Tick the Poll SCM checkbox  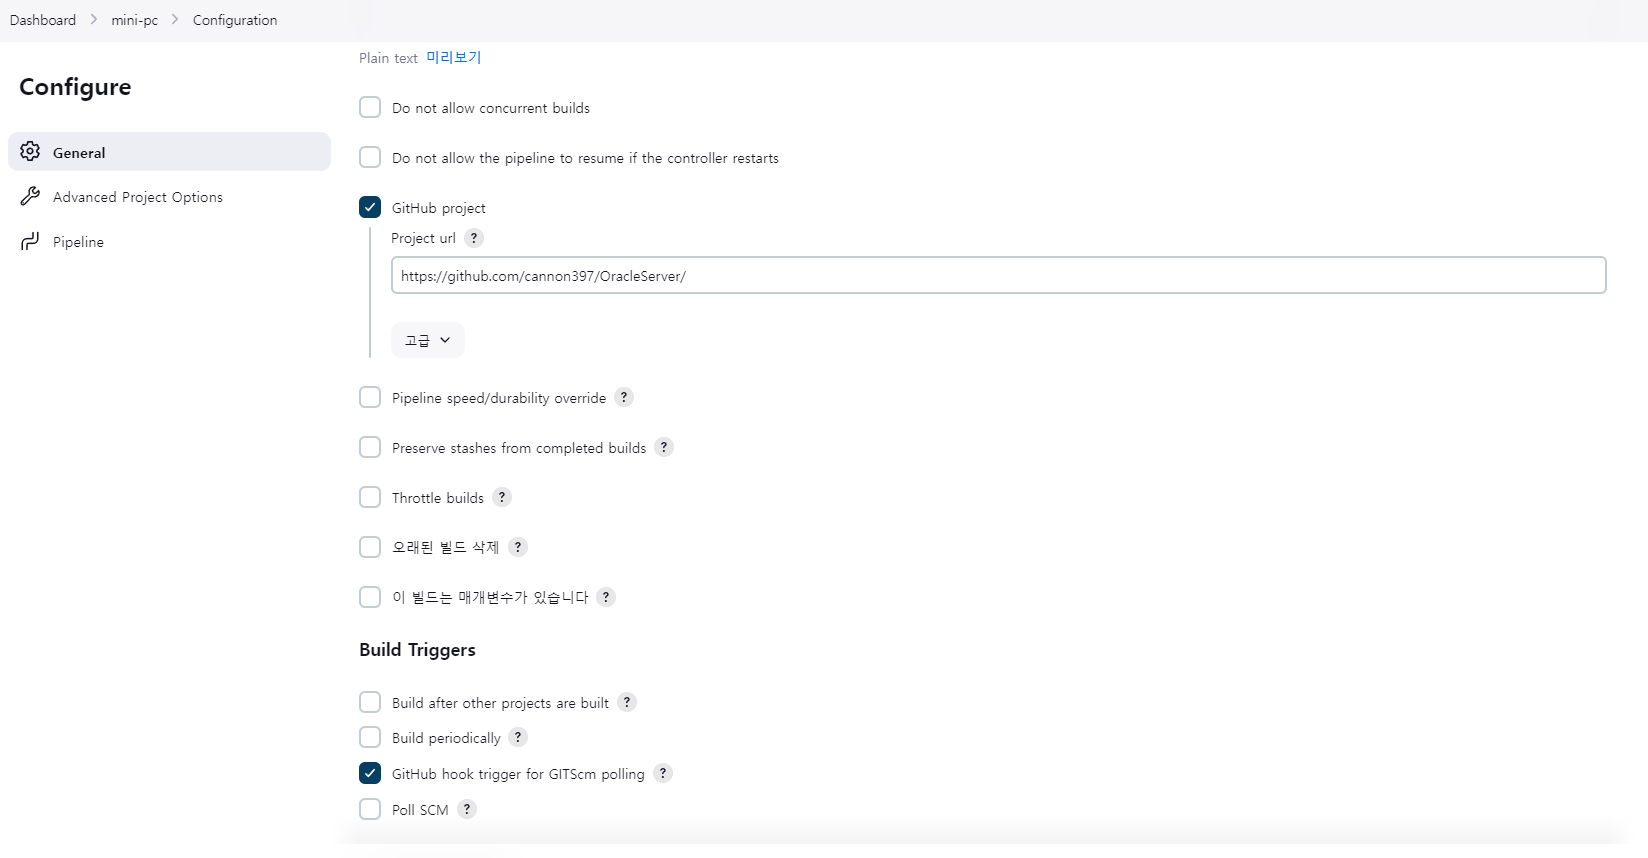(370, 809)
